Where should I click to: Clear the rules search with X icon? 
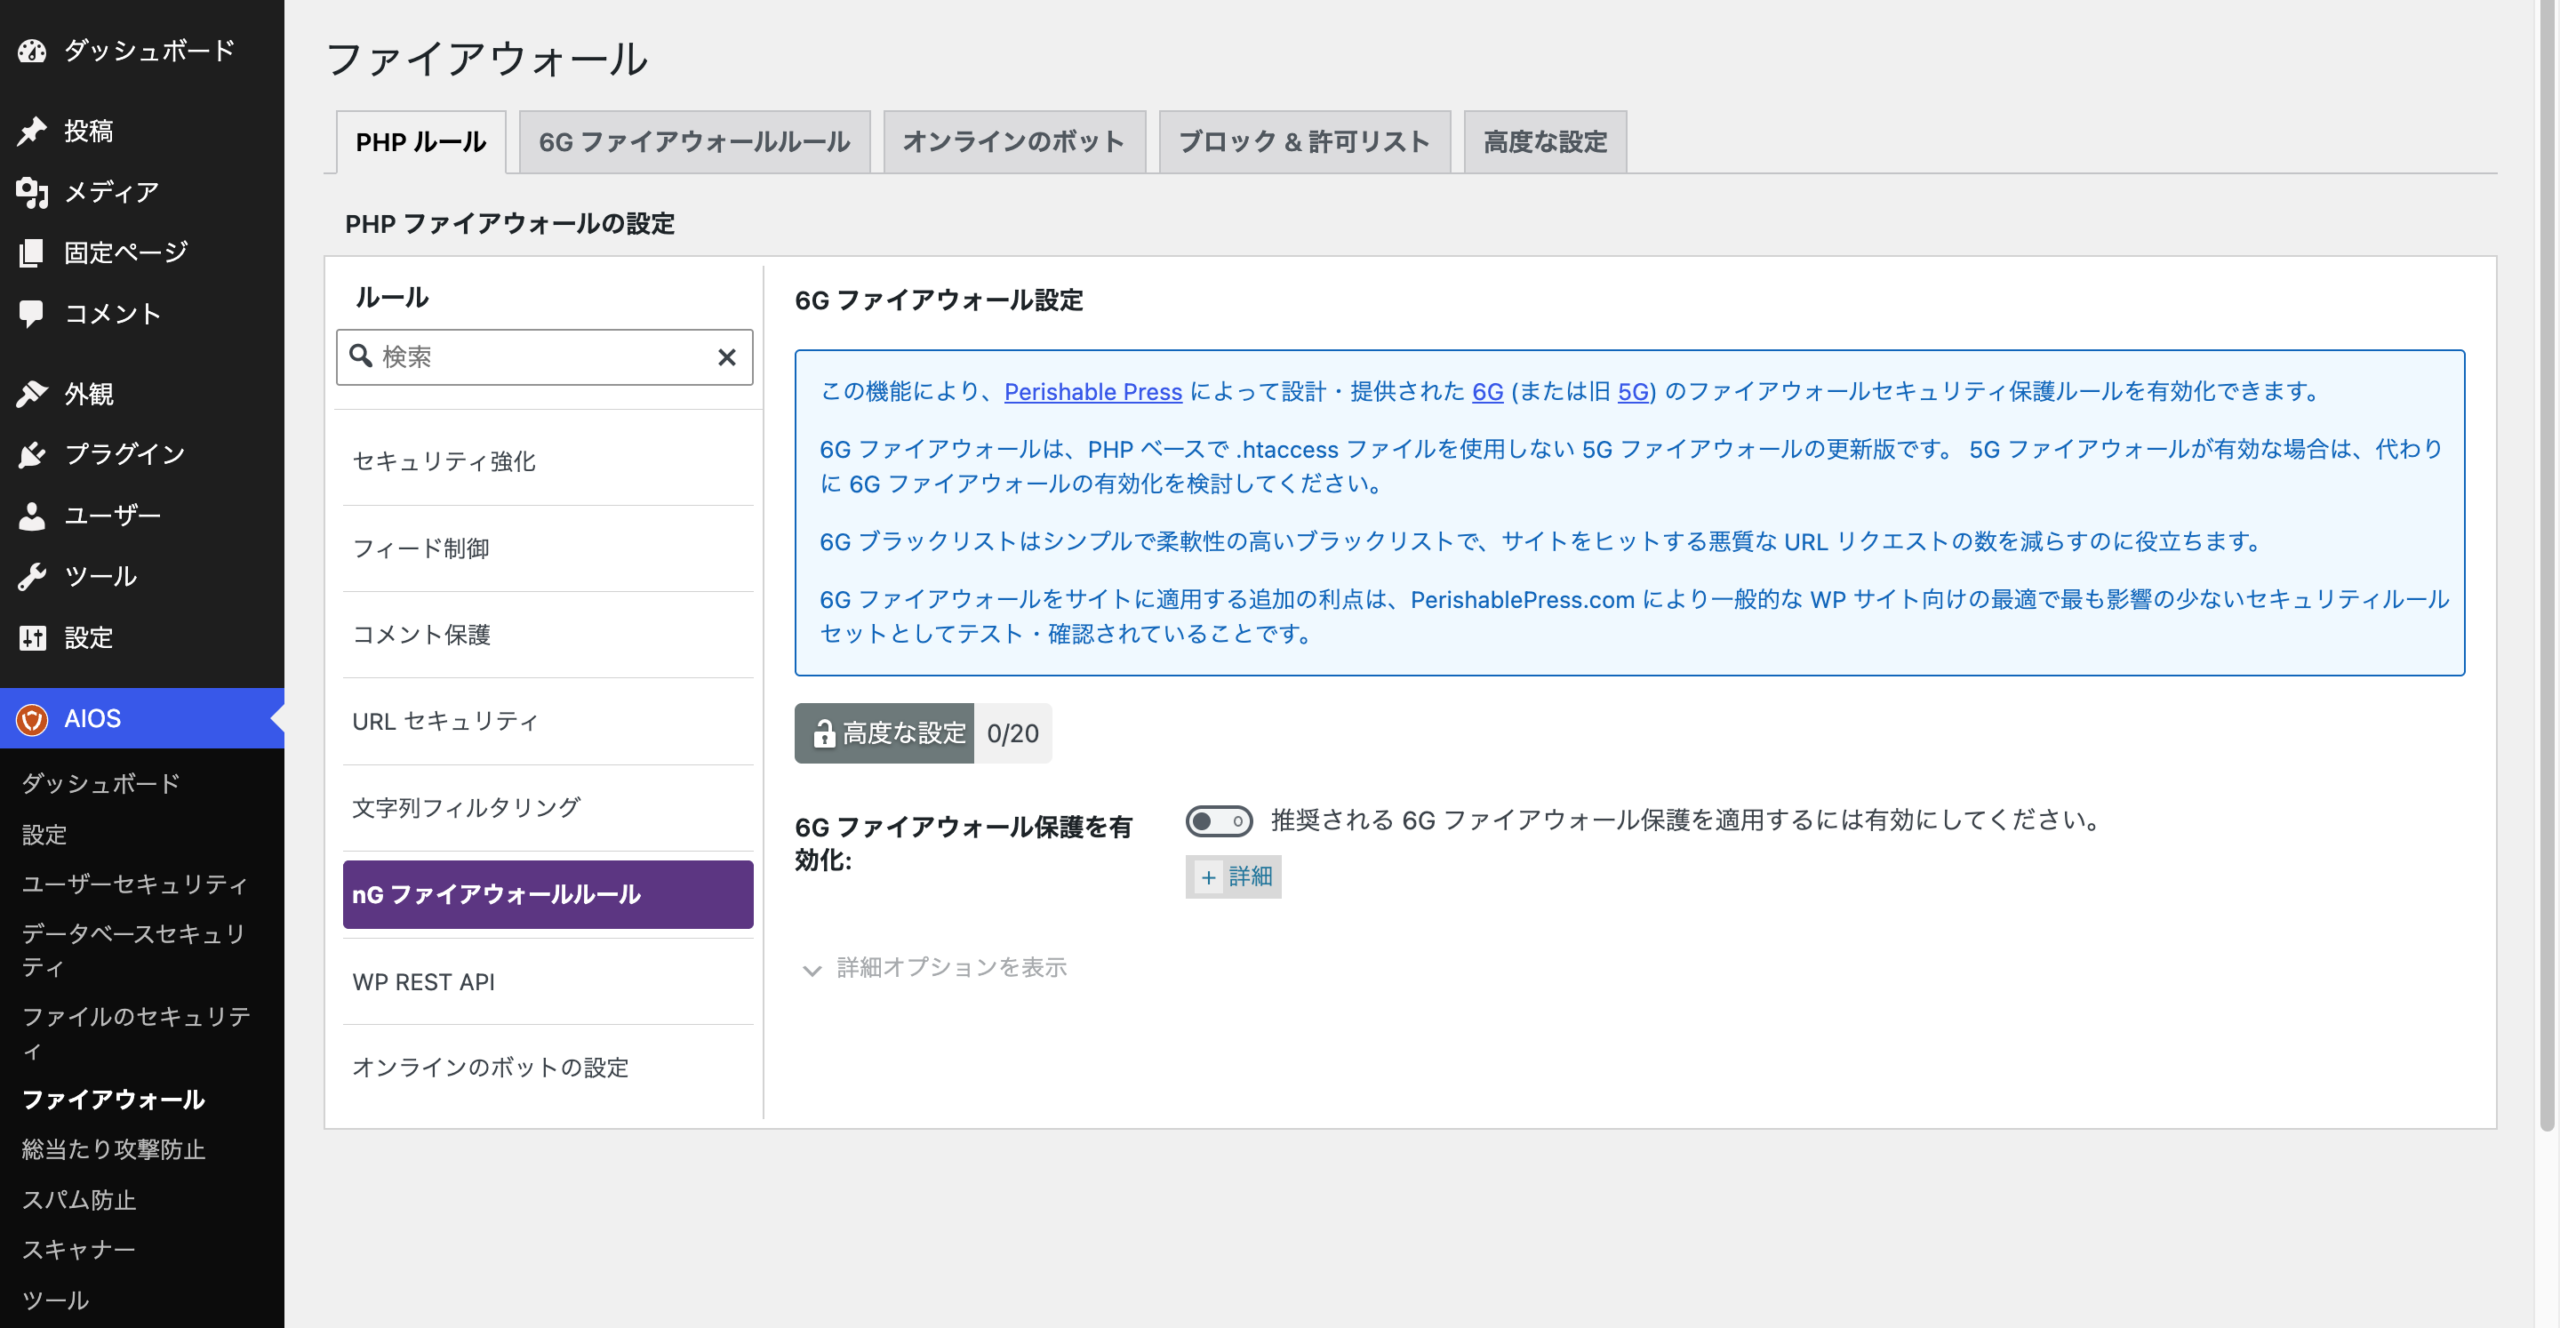pos(727,357)
